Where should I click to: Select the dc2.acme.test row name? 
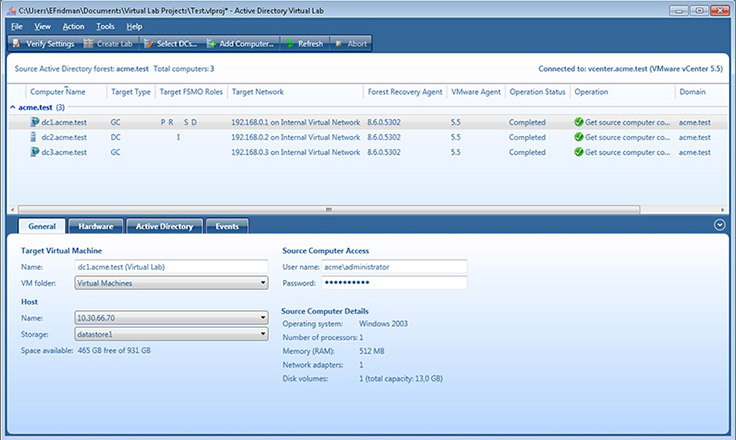tap(64, 137)
